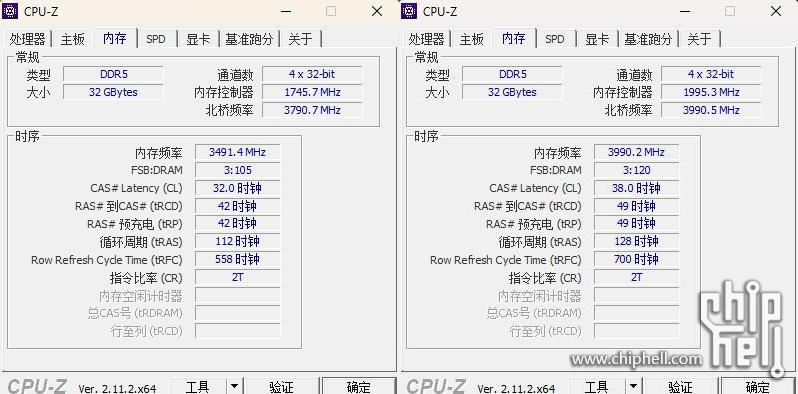Click tRAS value 112 时钟

(x=238, y=241)
